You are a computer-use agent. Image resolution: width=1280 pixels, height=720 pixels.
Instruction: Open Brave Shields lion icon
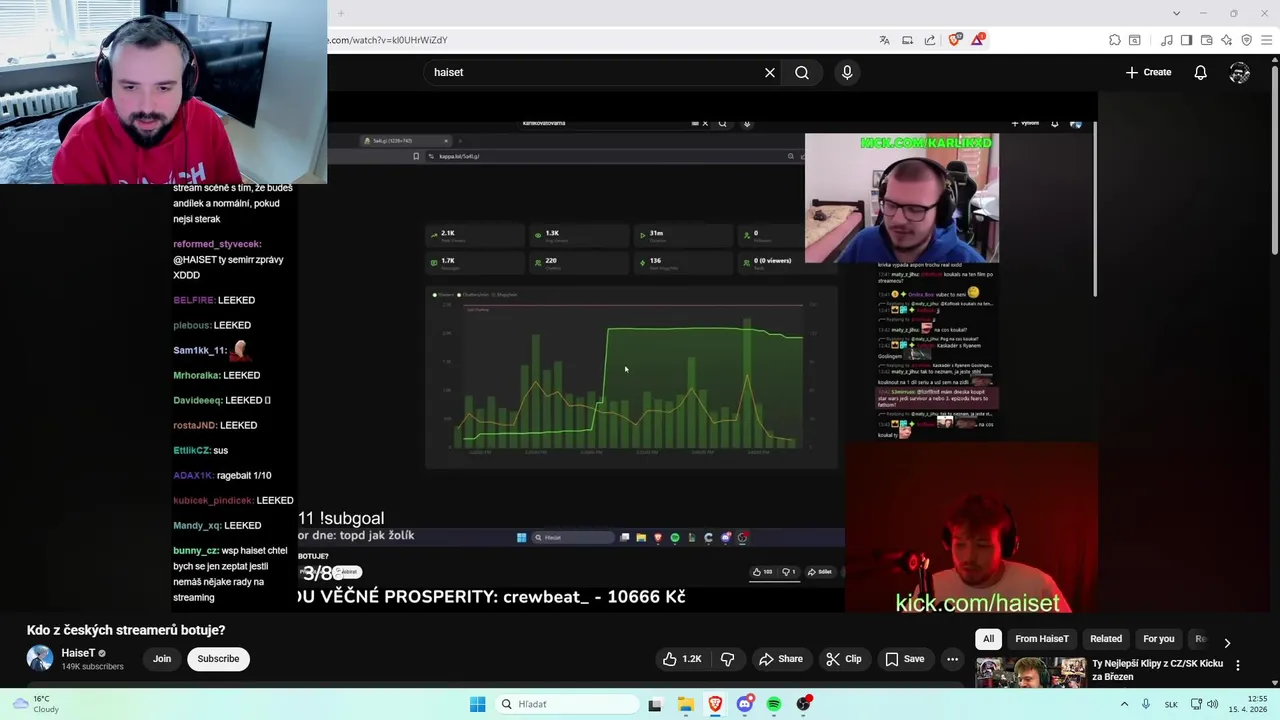click(x=955, y=40)
